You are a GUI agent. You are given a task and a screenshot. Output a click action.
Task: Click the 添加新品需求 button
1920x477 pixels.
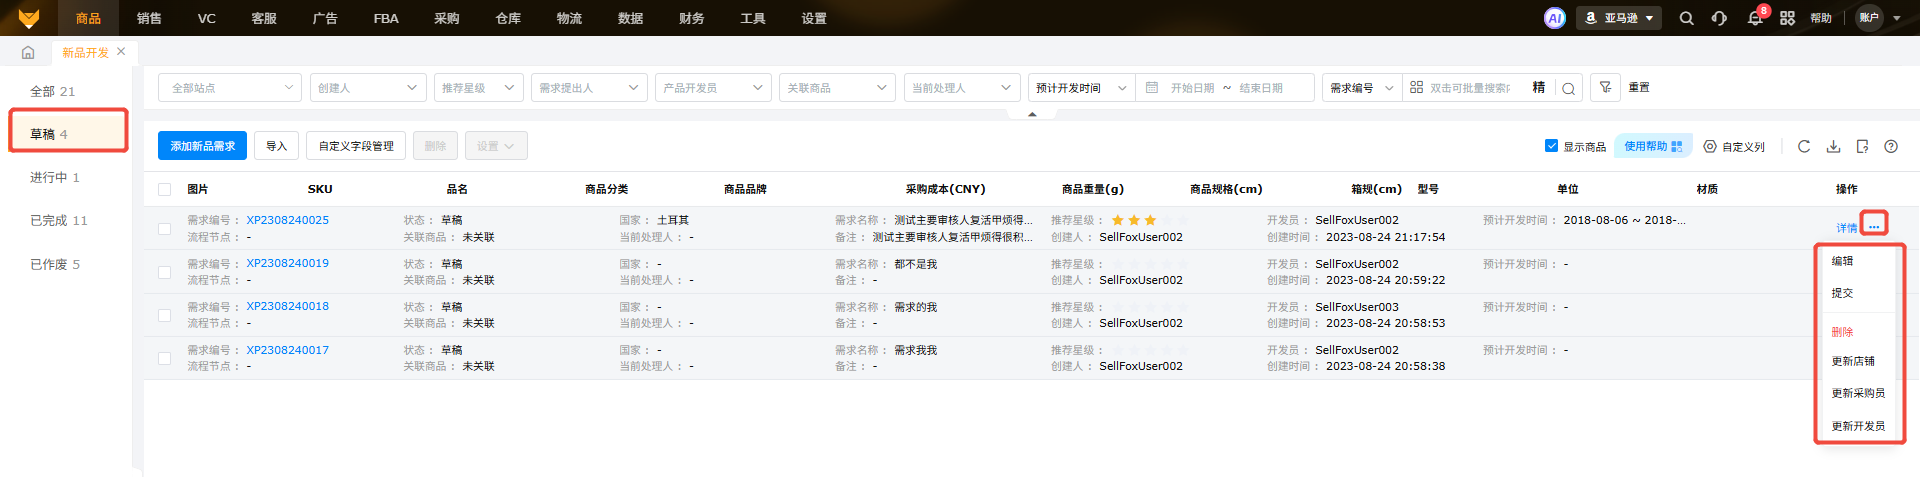202,146
